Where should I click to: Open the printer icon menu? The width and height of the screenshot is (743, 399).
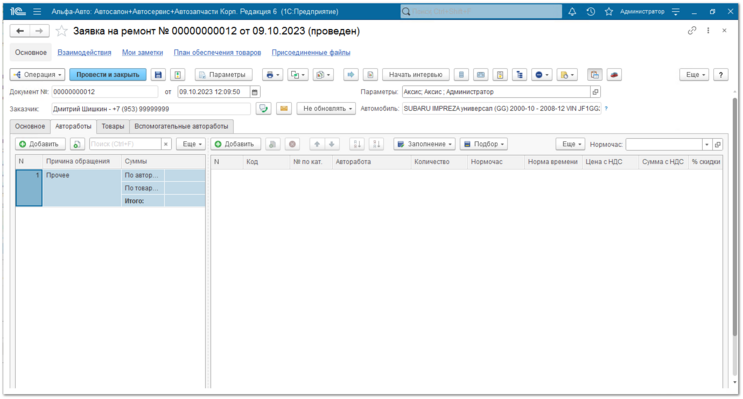tap(272, 75)
